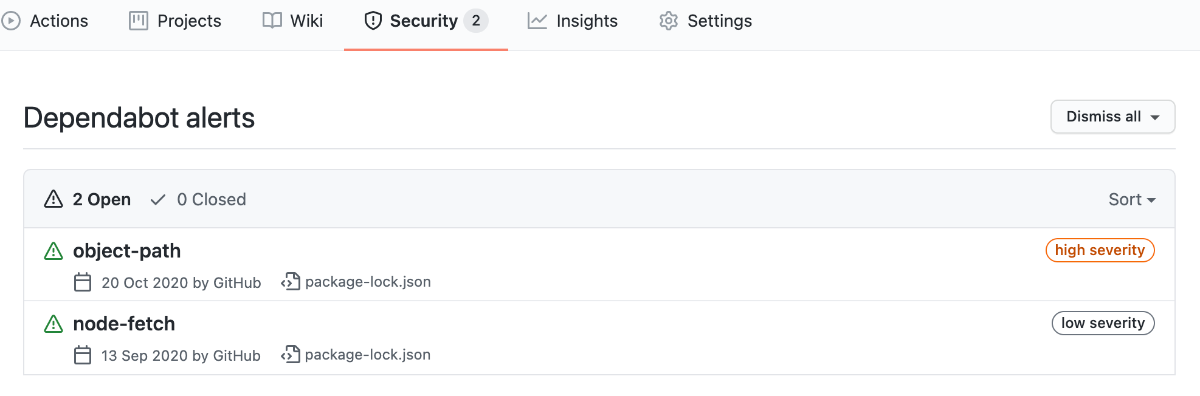Click the Settings gear icon
This screenshot has width=1200, height=396.
click(669, 20)
